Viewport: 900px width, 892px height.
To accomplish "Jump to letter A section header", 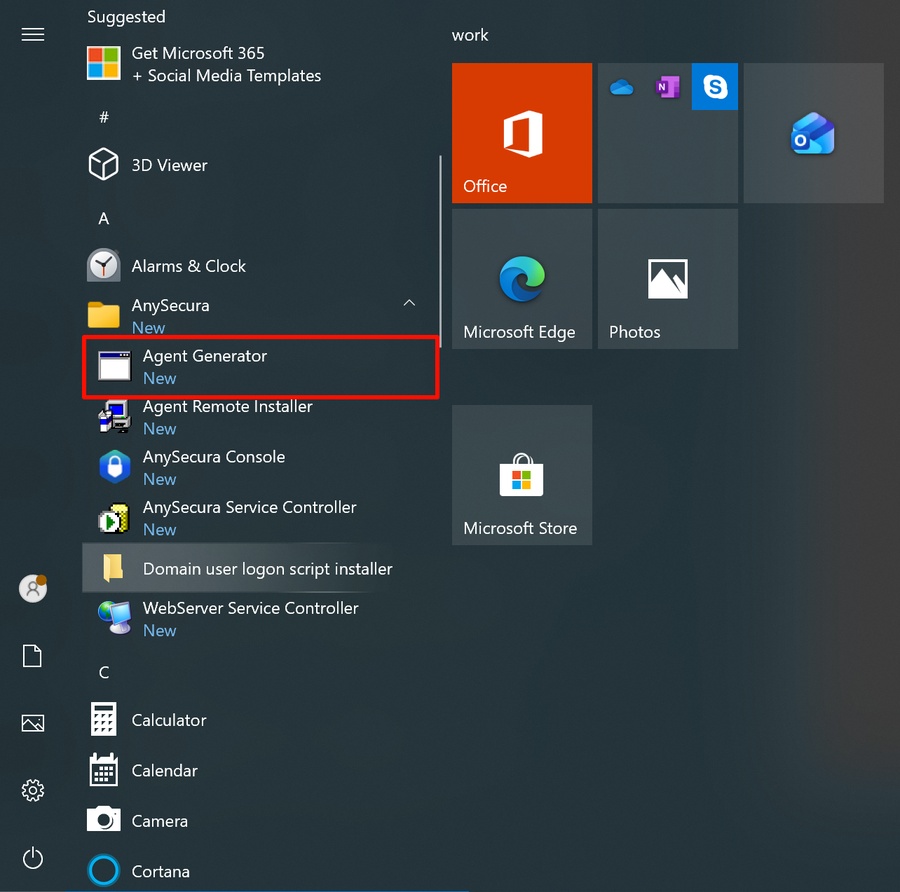I will (104, 218).
